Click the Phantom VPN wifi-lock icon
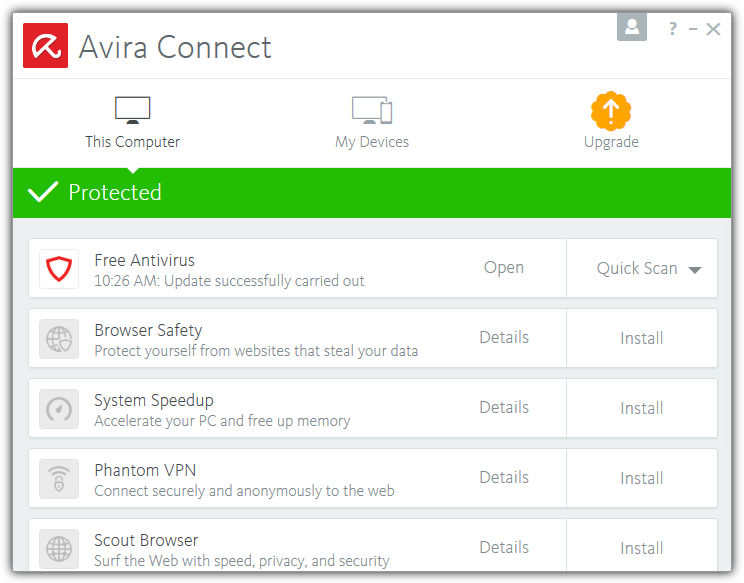744x583 pixels. click(x=59, y=479)
